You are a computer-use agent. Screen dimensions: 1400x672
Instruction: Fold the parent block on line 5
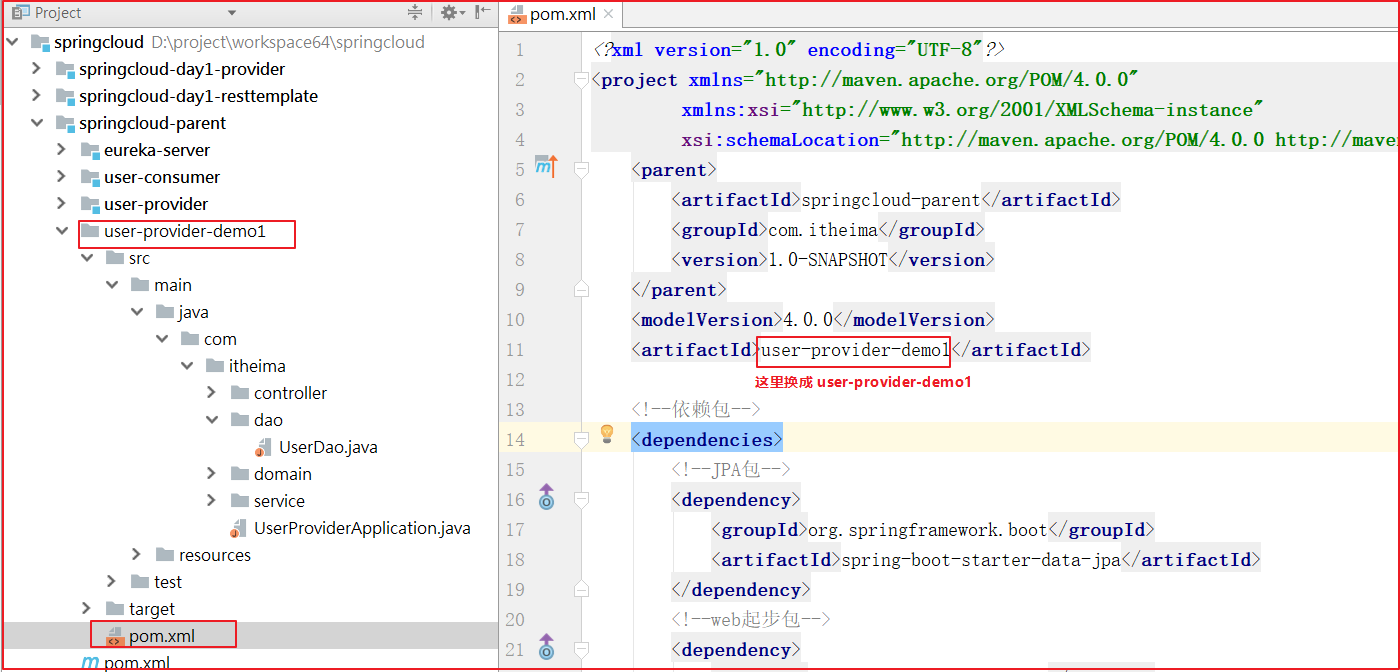(x=581, y=170)
